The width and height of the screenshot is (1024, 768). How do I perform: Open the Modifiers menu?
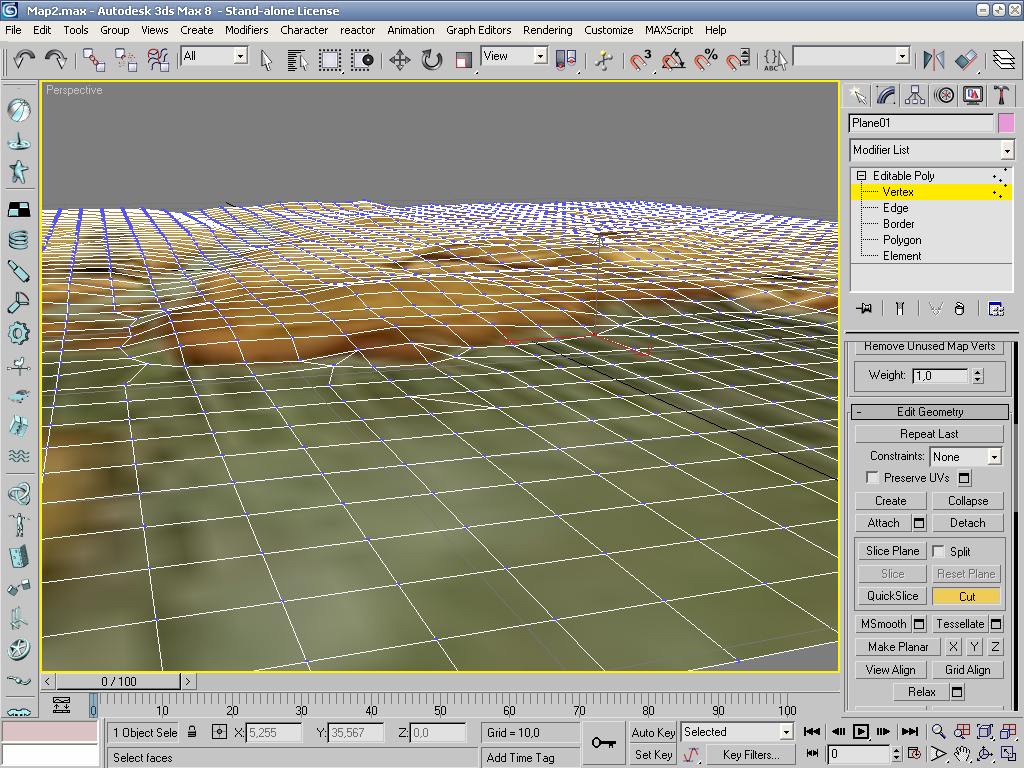coord(246,30)
